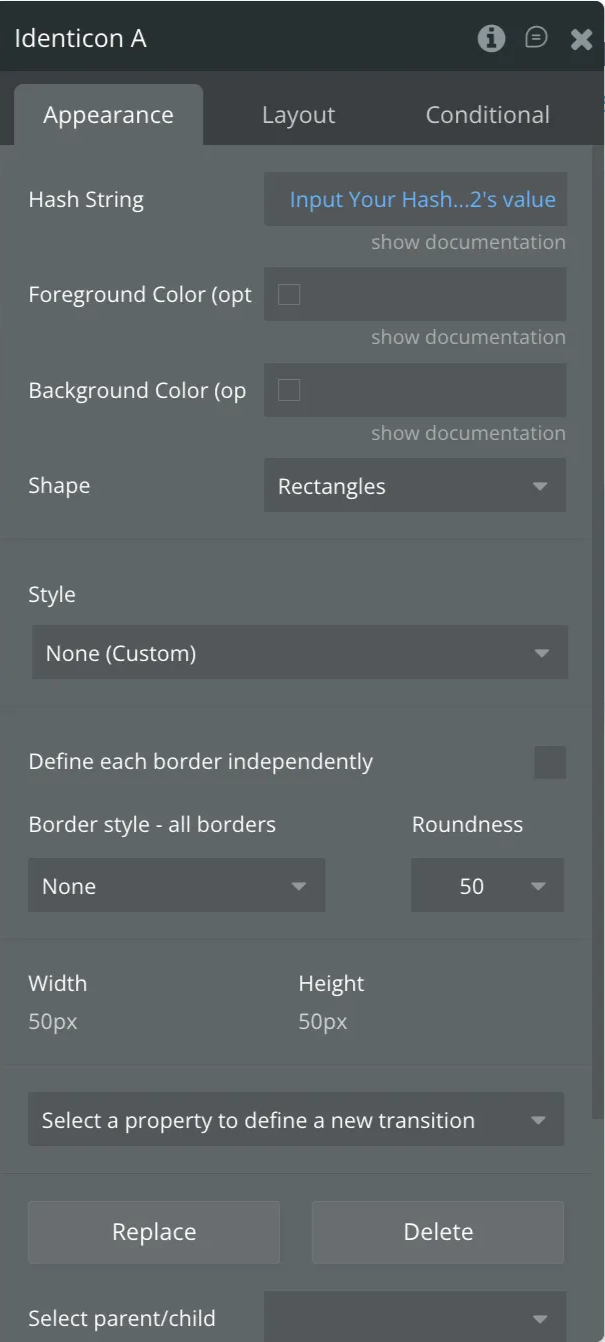This screenshot has width=605, height=1342.
Task: Open the comments bubble icon
Action: [x=537, y=38]
